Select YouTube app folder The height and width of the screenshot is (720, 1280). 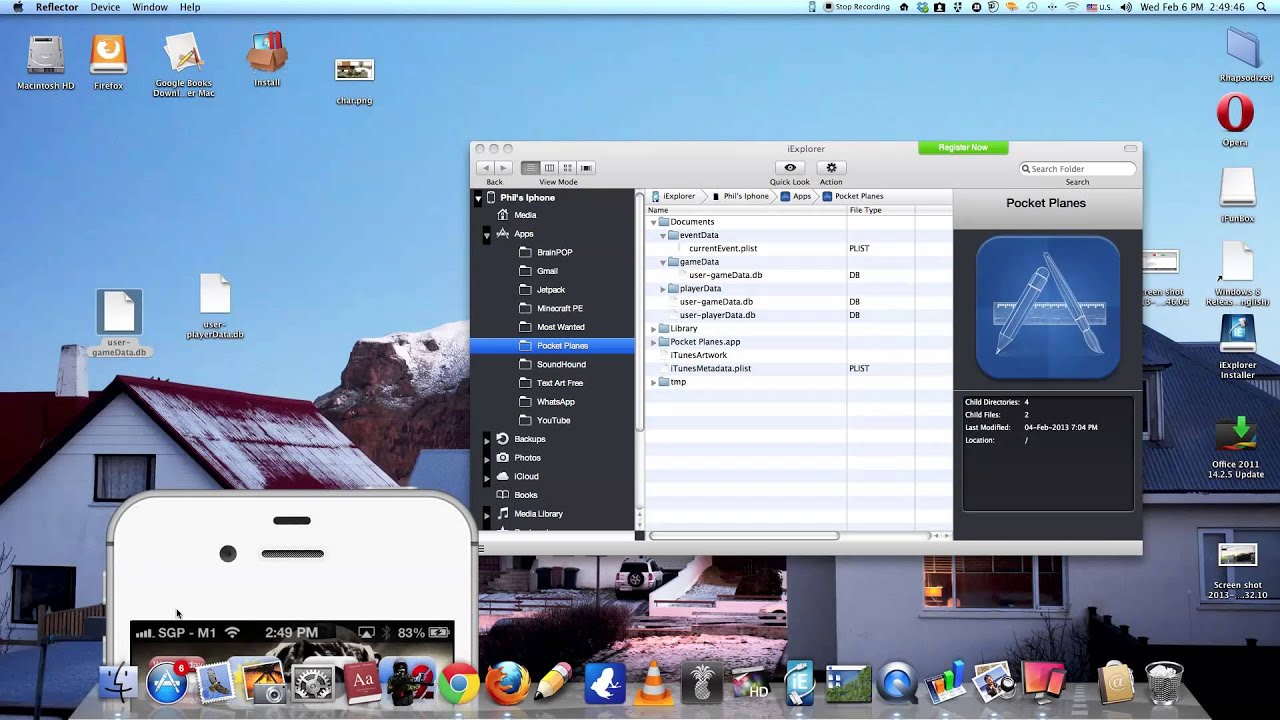tap(552, 420)
